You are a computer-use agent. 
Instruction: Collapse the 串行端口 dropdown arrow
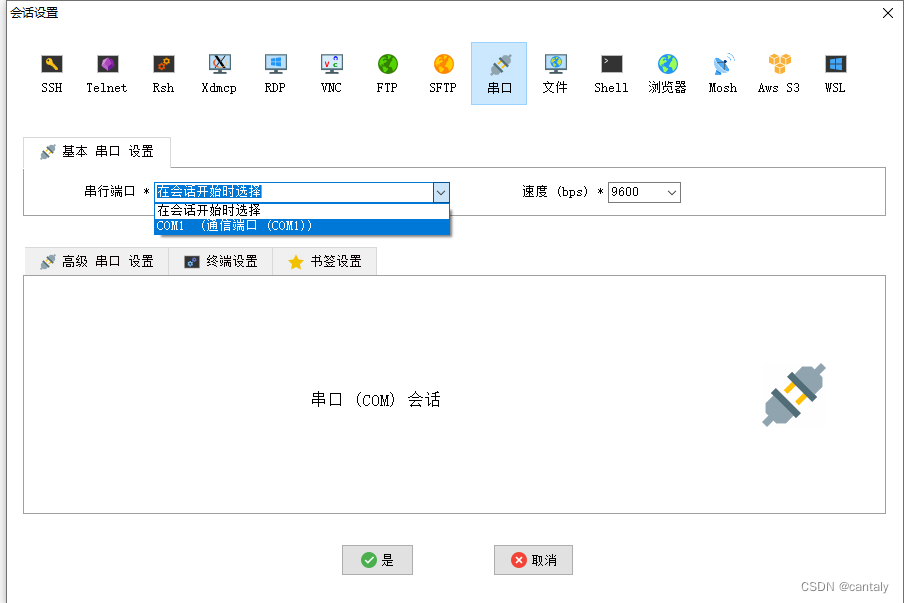pos(440,192)
